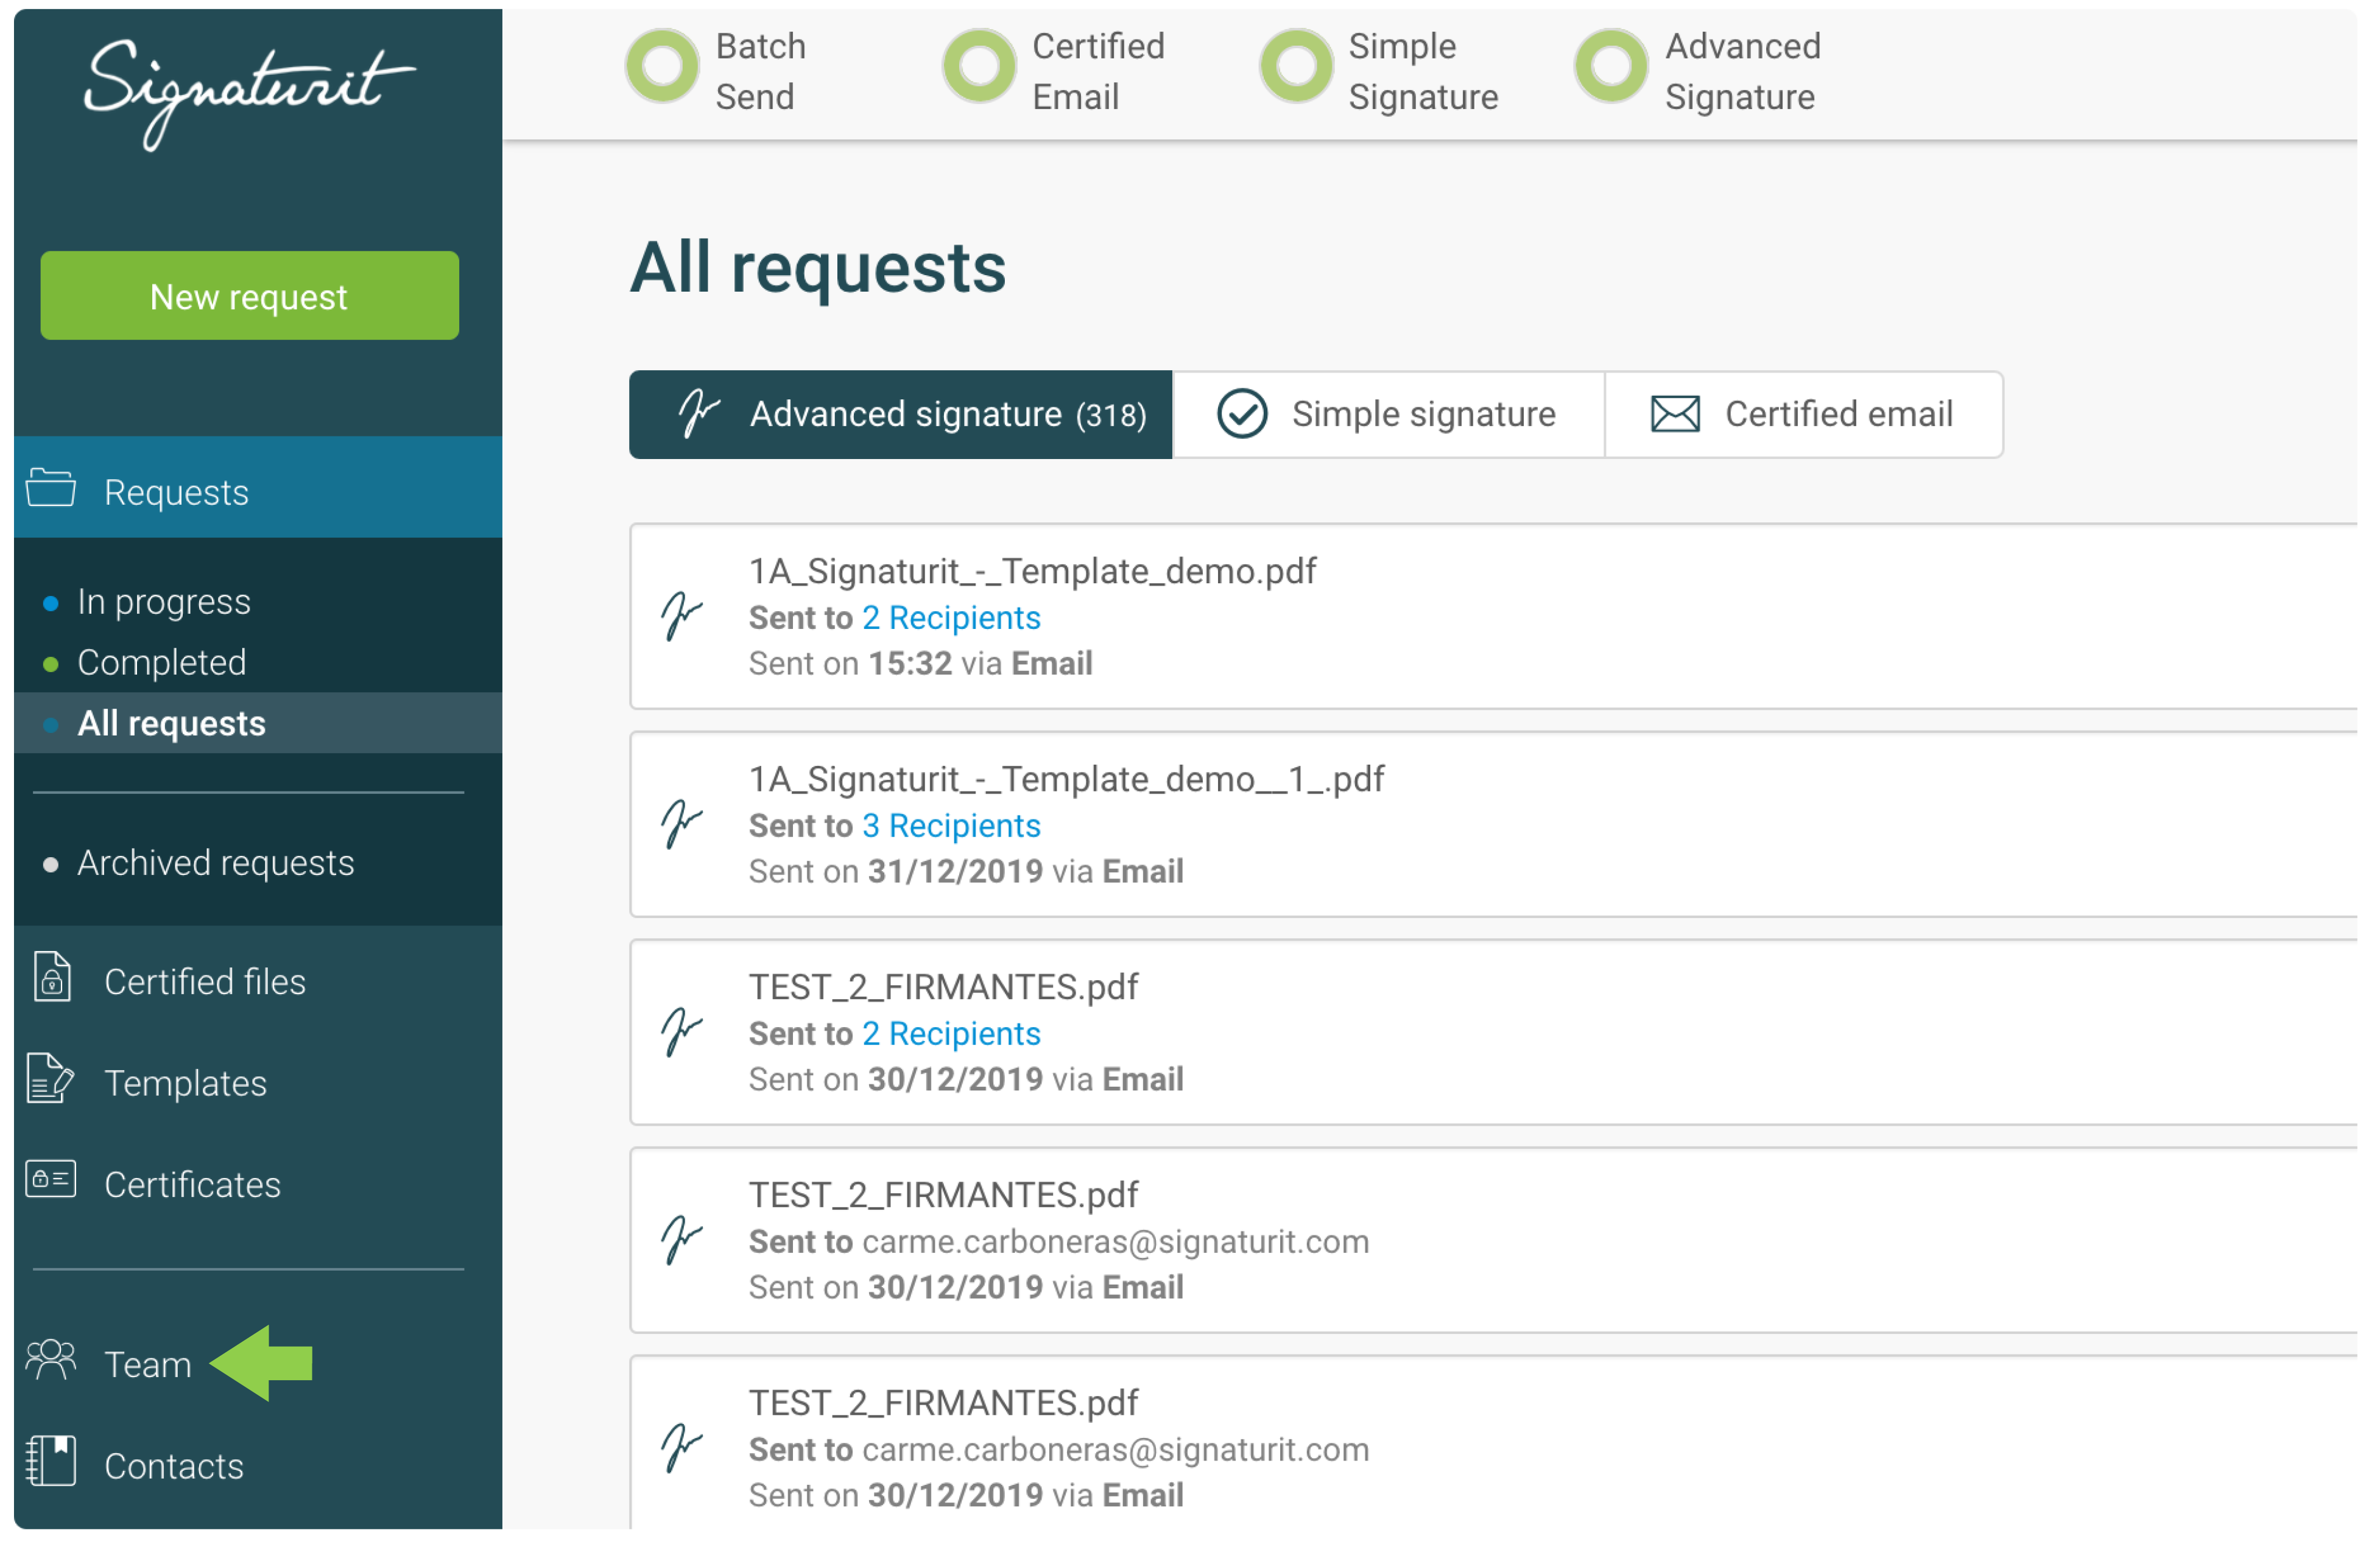
Task: Click the Certified Email label in header
Action: coord(1100,72)
